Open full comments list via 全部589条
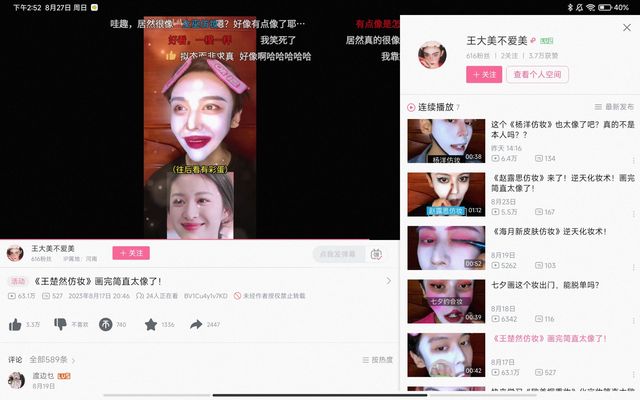The width and height of the screenshot is (640, 400). 52,360
